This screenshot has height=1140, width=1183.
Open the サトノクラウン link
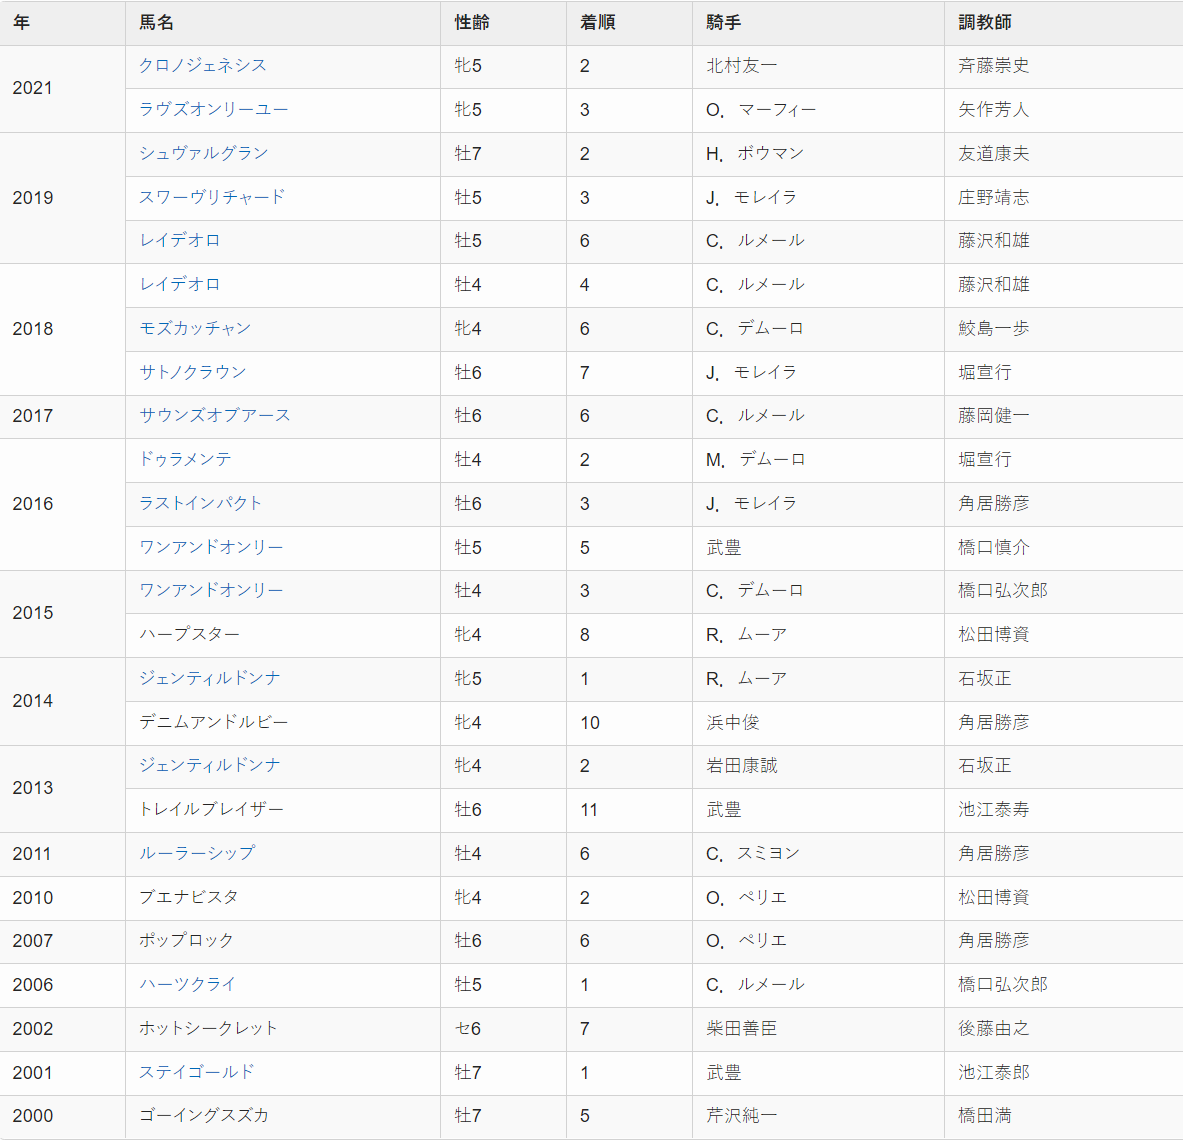(193, 372)
